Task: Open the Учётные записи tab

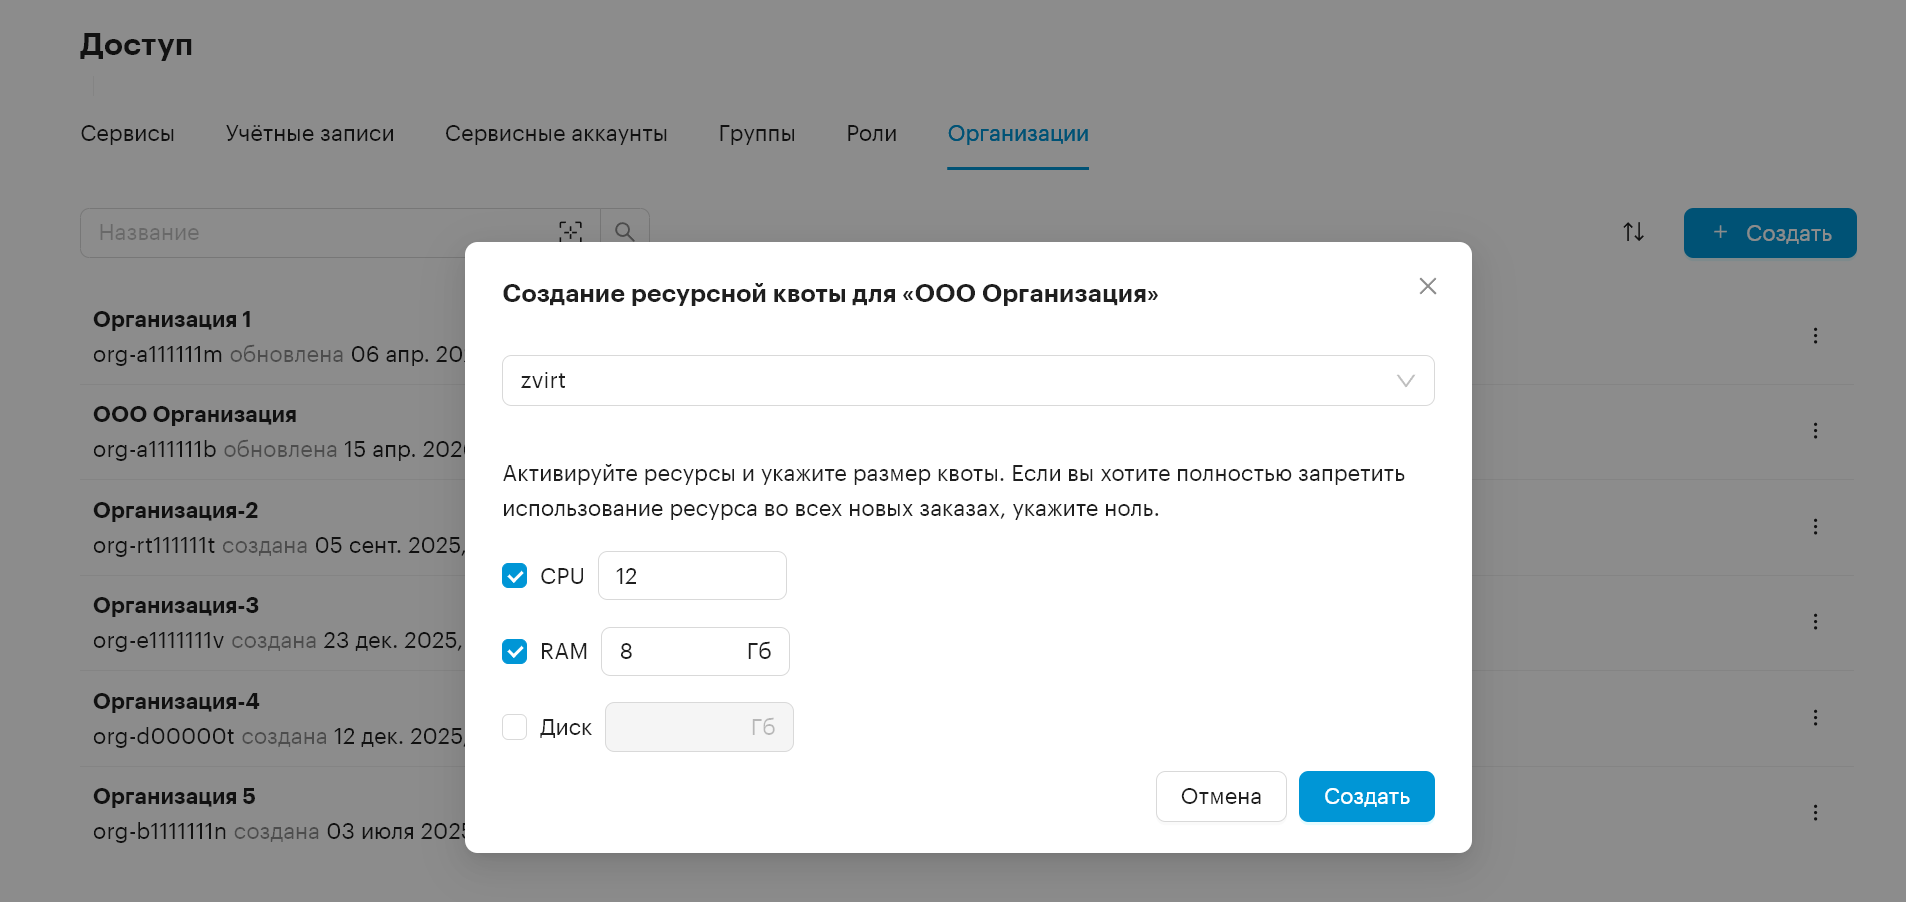Action: (310, 134)
